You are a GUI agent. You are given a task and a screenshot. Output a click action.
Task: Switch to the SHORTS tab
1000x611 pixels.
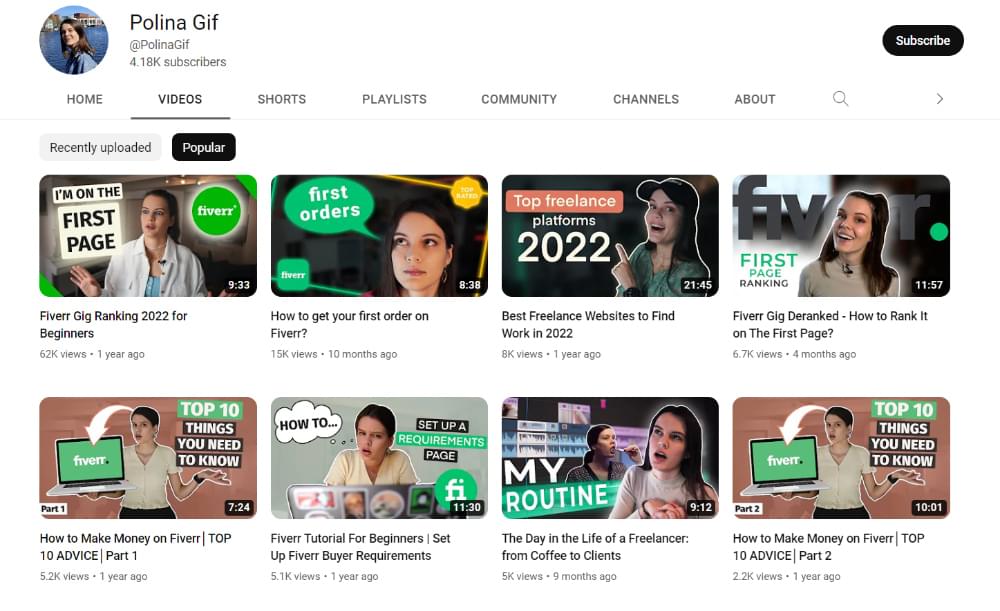click(x=281, y=99)
